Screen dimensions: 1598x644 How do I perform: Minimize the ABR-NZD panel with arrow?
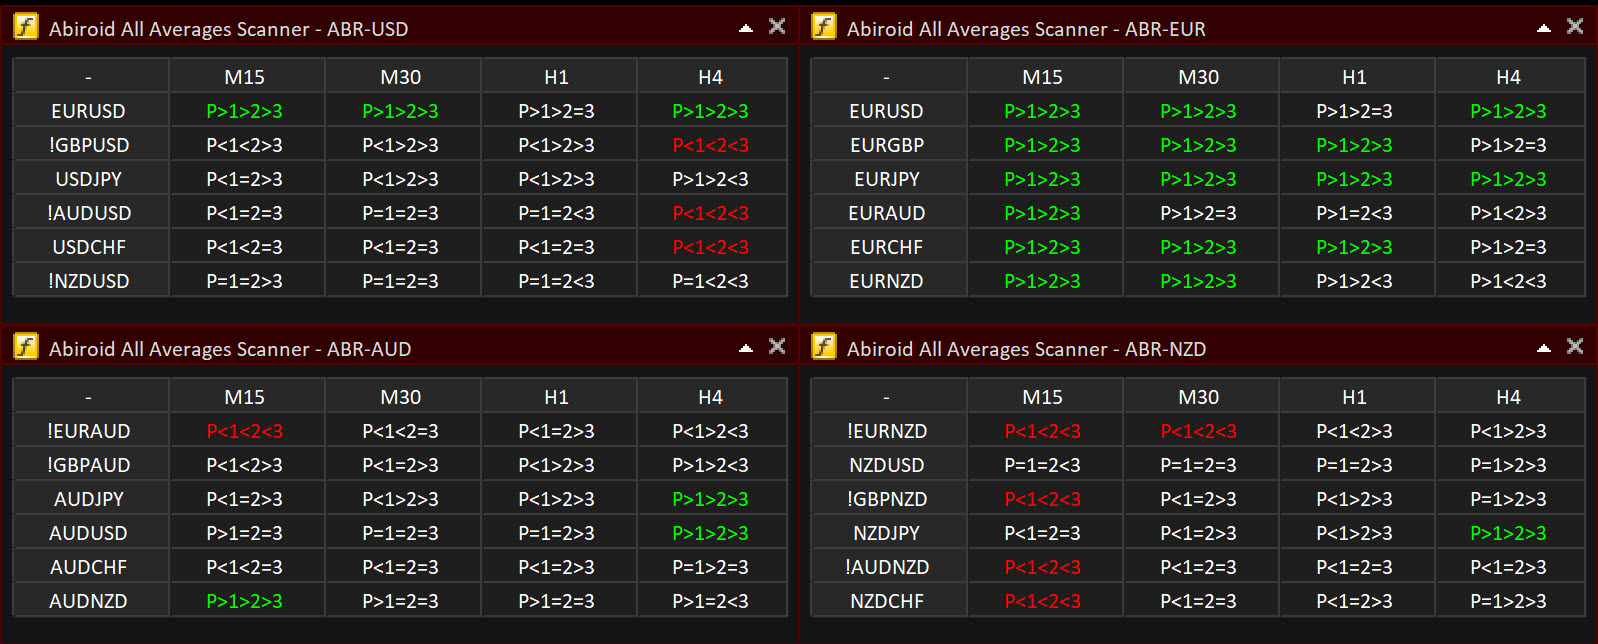pos(1544,348)
